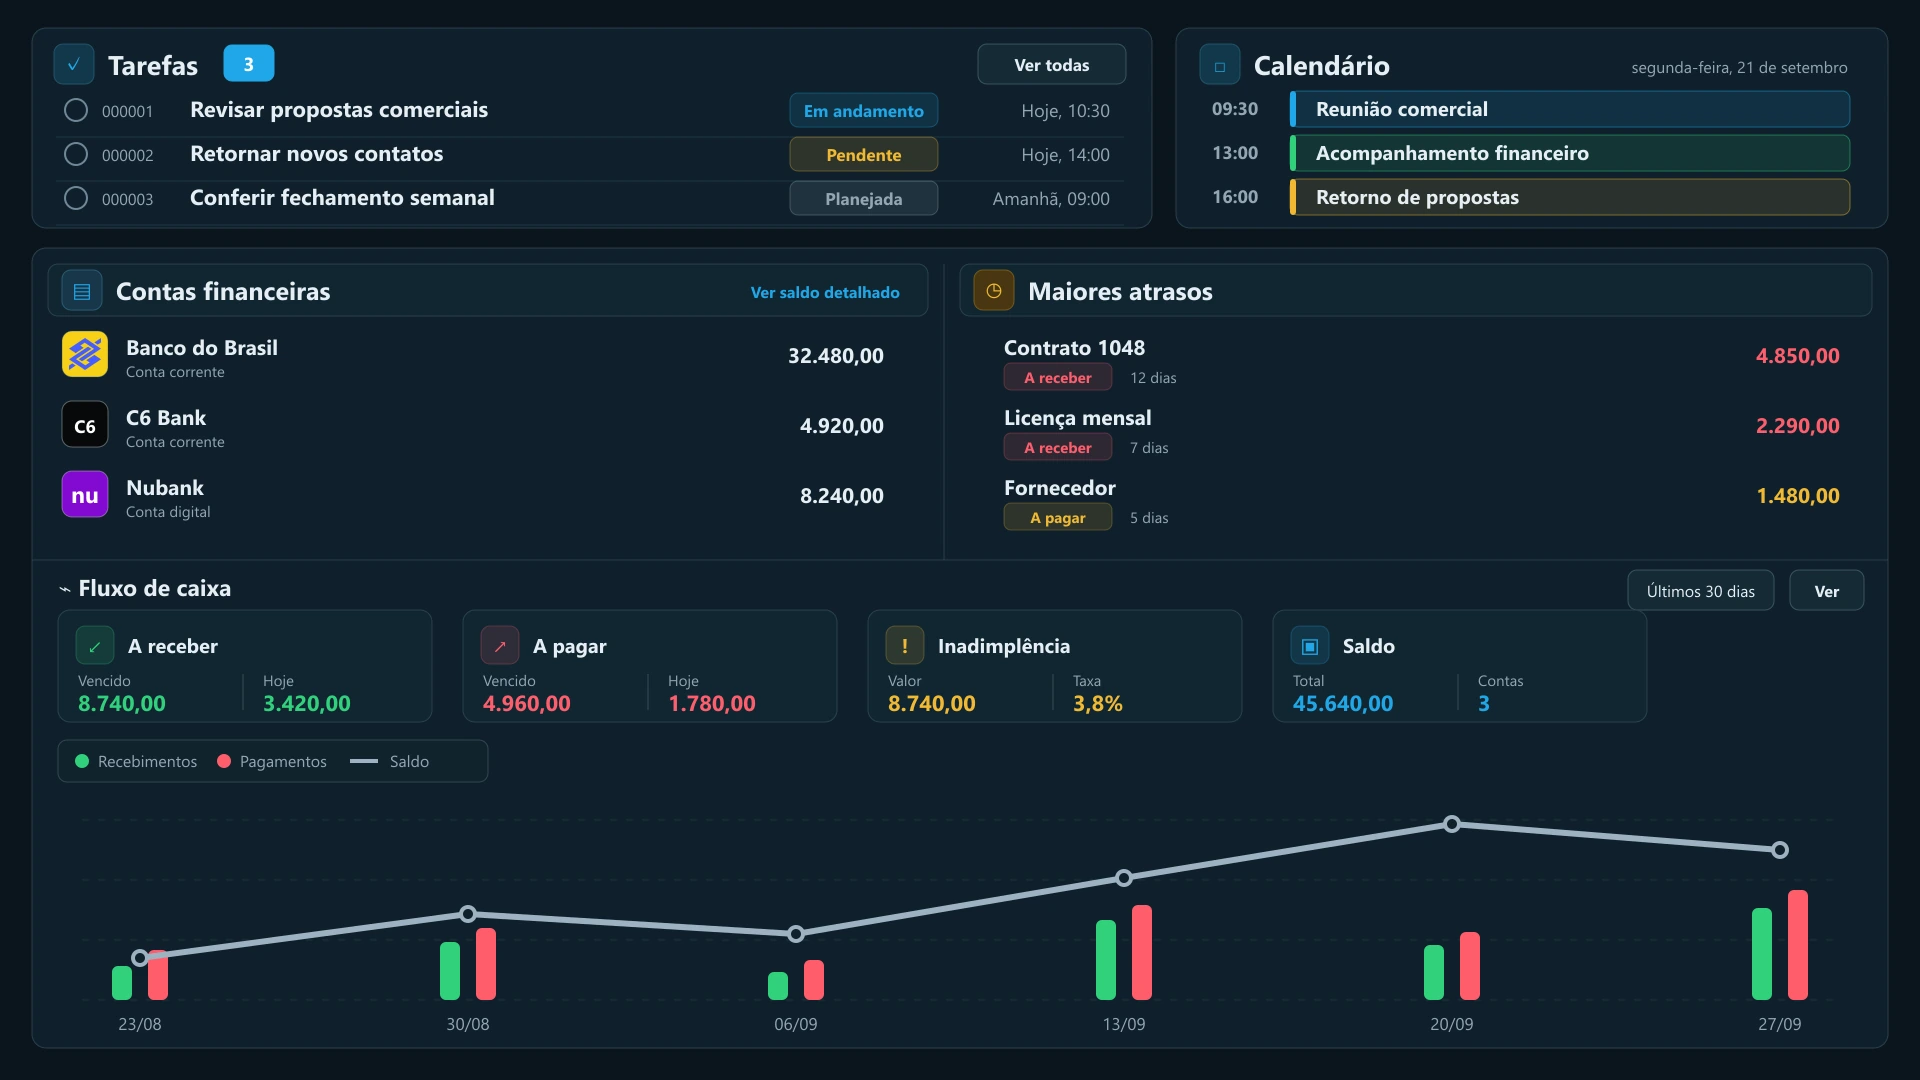This screenshot has height=1080, width=1920.
Task: Open the Retorno de propostas calendar event
Action: [1570, 197]
